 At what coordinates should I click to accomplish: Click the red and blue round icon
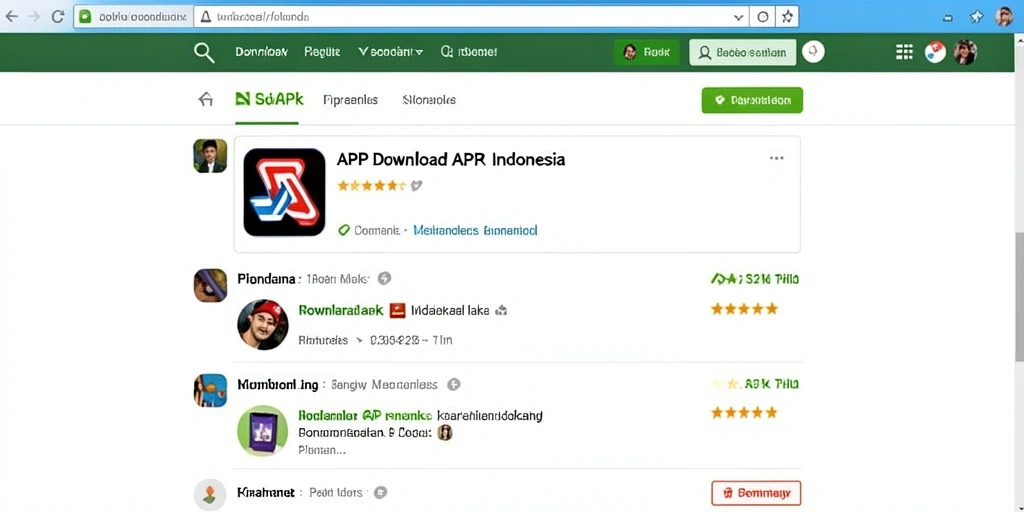click(x=935, y=52)
